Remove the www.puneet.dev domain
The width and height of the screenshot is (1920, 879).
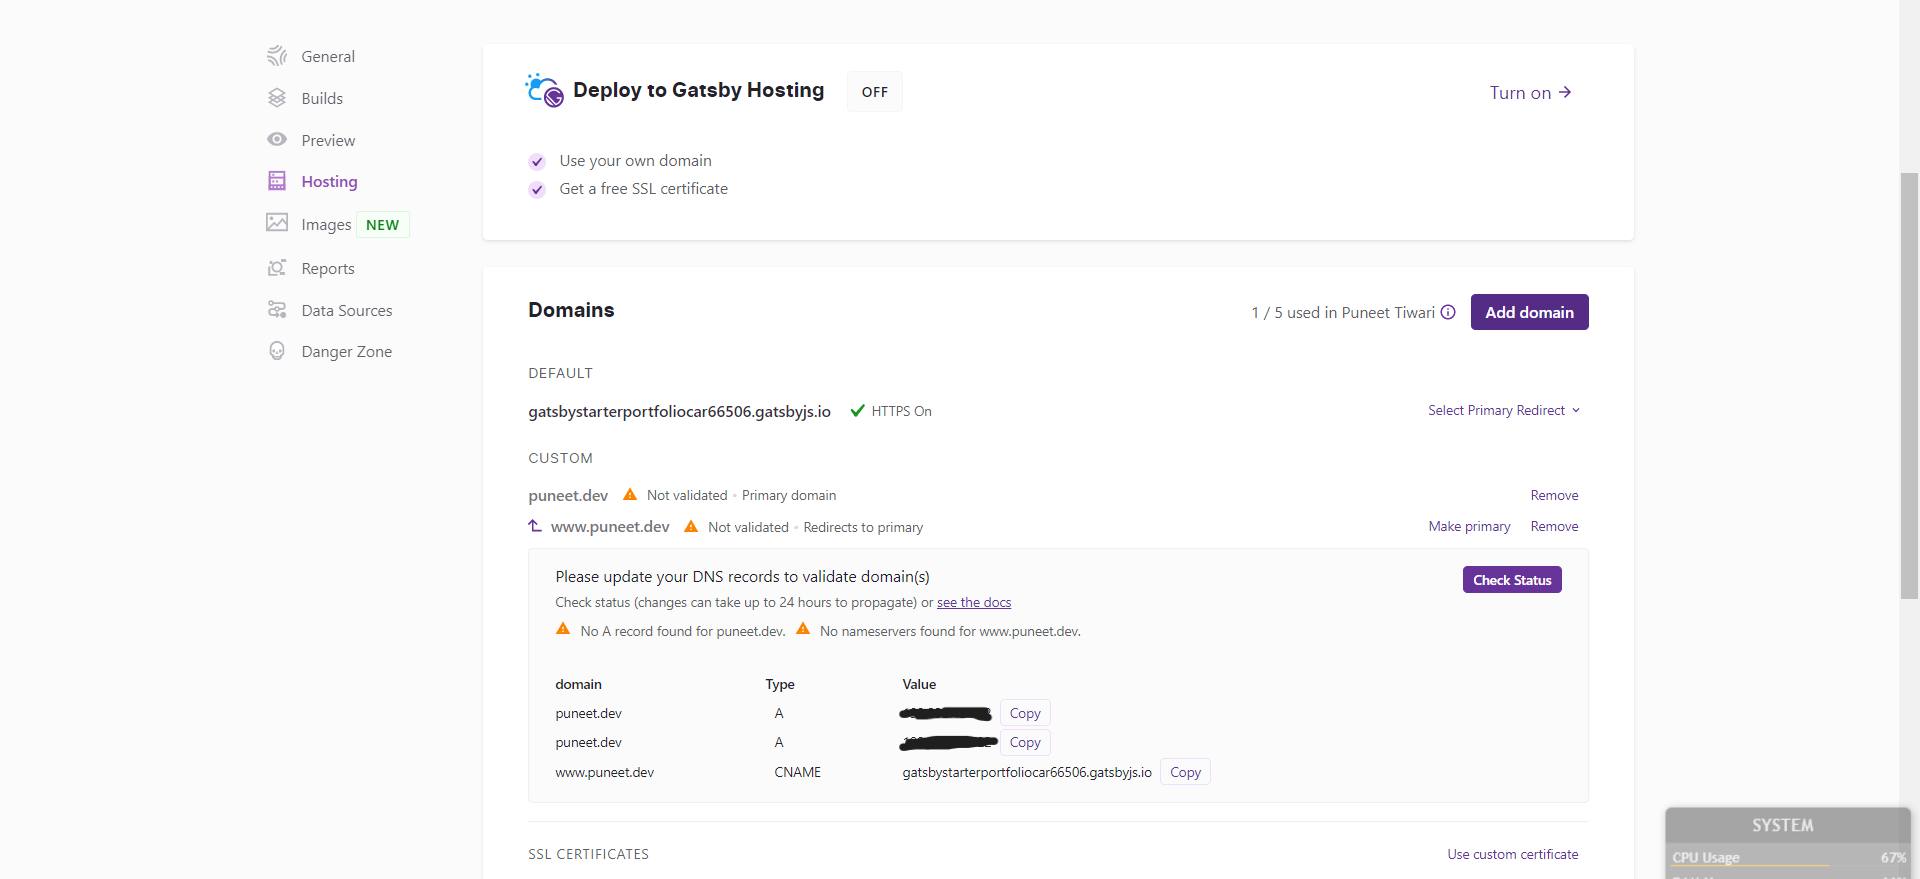pos(1554,527)
